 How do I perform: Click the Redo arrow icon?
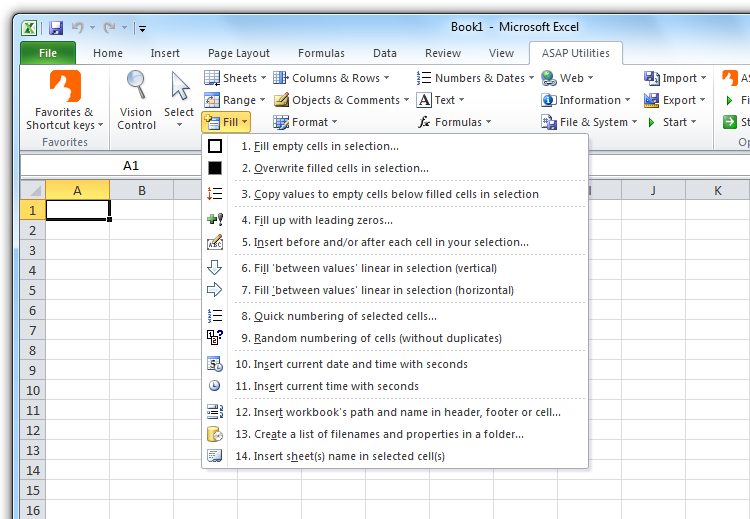tap(110, 27)
